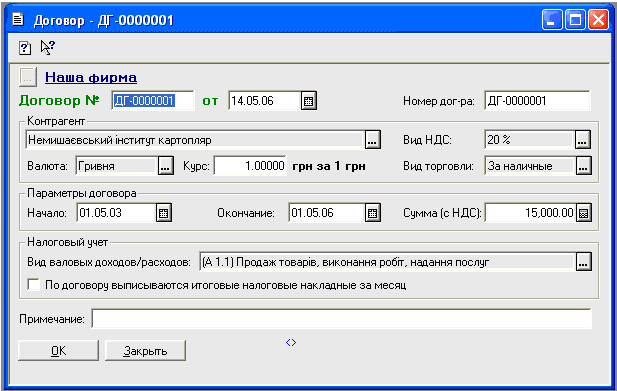Open Контрагент selection ellipsis button
Screen dimensions: 617x391
(x=373, y=140)
